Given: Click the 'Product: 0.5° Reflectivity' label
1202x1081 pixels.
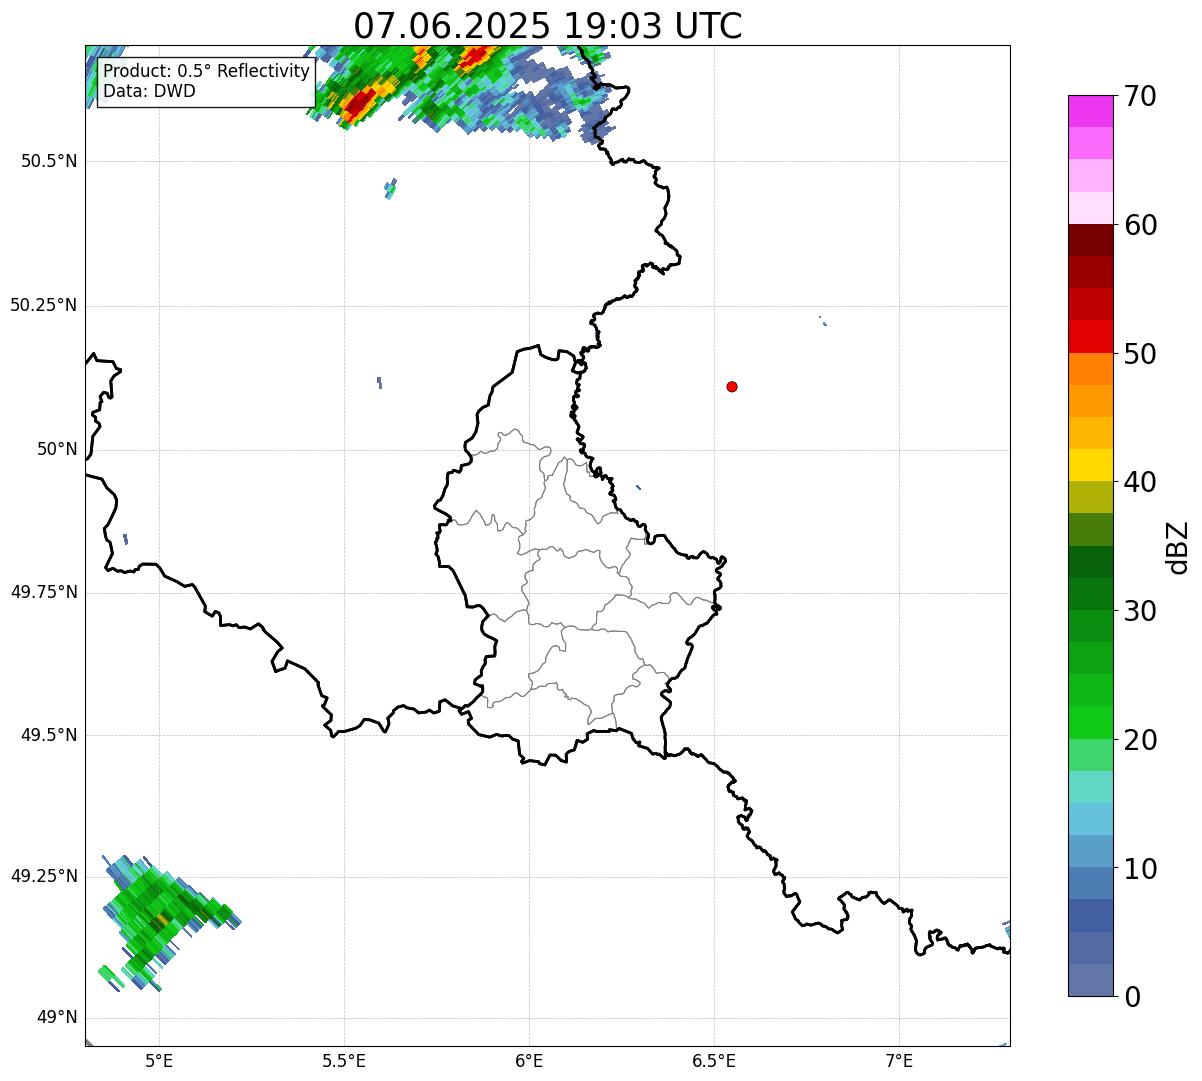Looking at the screenshot, I should [x=207, y=72].
